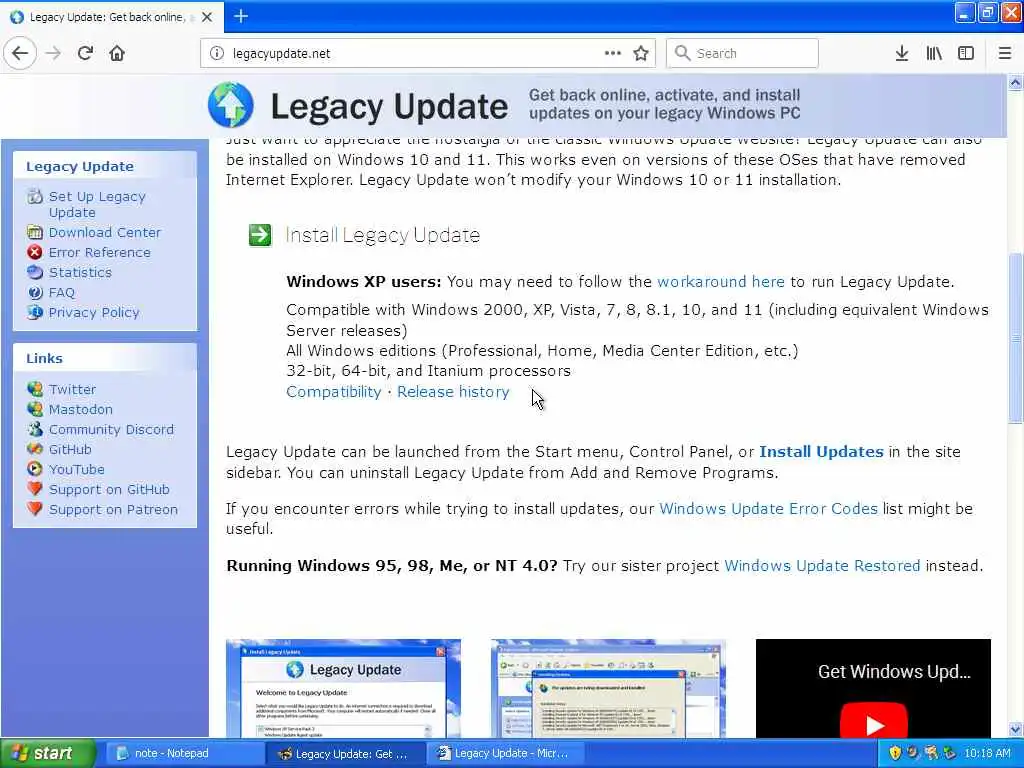Open the Community Discord link
The width and height of the screenshot is (1024, 768).
(111, 429)
